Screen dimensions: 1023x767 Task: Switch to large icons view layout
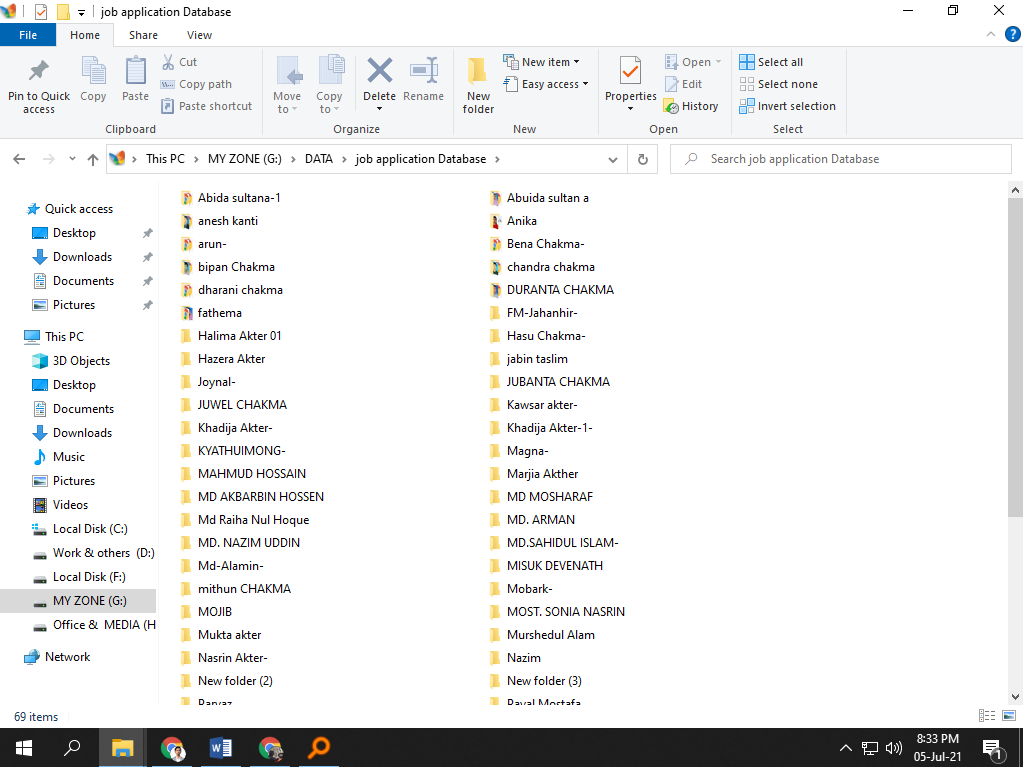1009,716
